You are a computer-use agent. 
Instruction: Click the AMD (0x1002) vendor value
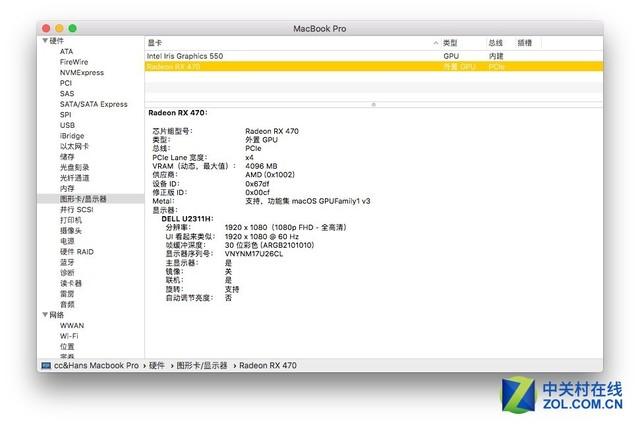tap(270, 175)
